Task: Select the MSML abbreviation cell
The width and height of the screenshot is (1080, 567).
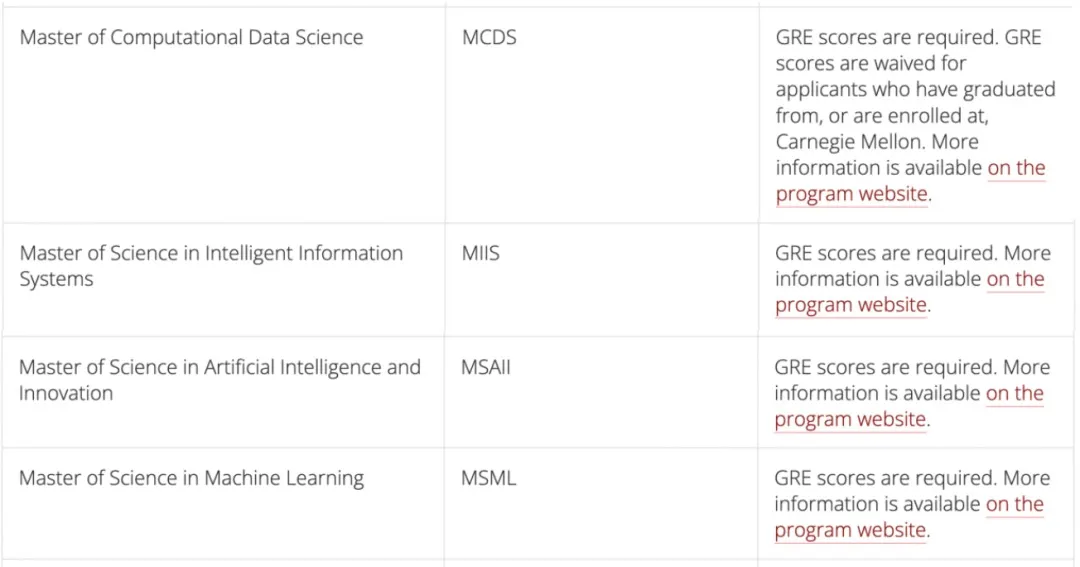Action: tap(488, 478)
